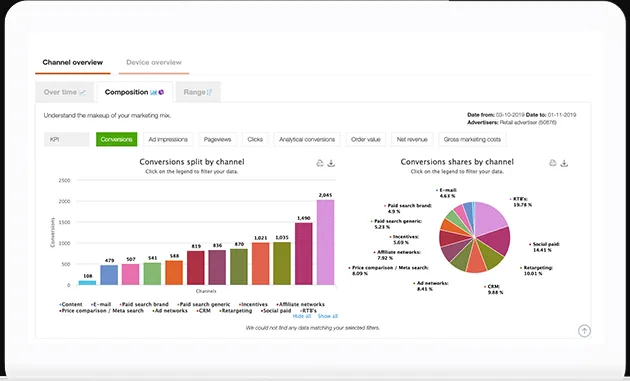630x381 pixels.
Task: Select the Composition sub-tab
Action: (135, 92)
